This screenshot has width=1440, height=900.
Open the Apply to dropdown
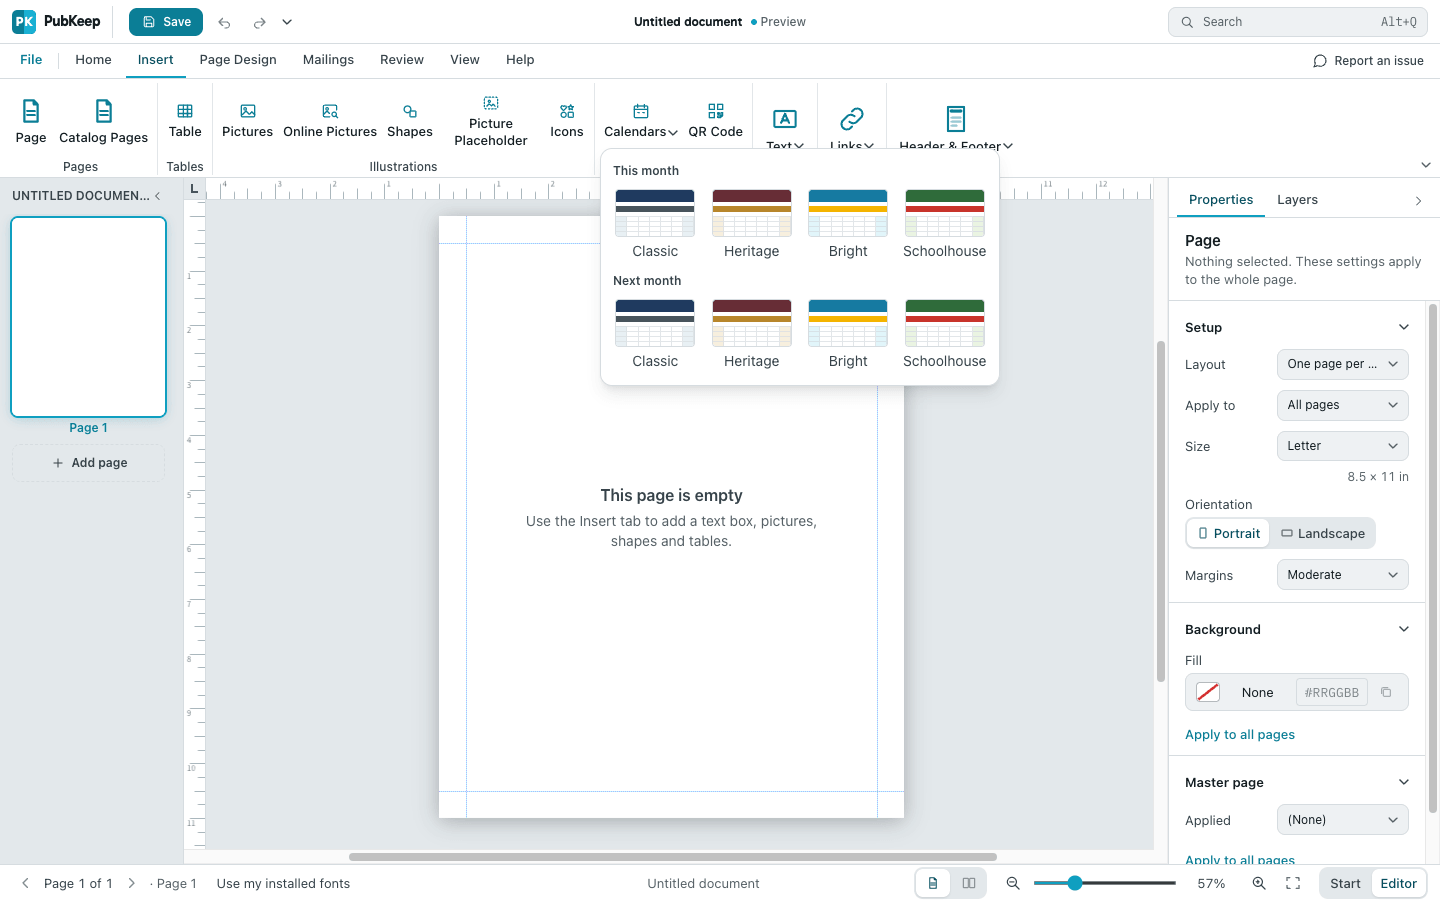(x=1343, y=405)
